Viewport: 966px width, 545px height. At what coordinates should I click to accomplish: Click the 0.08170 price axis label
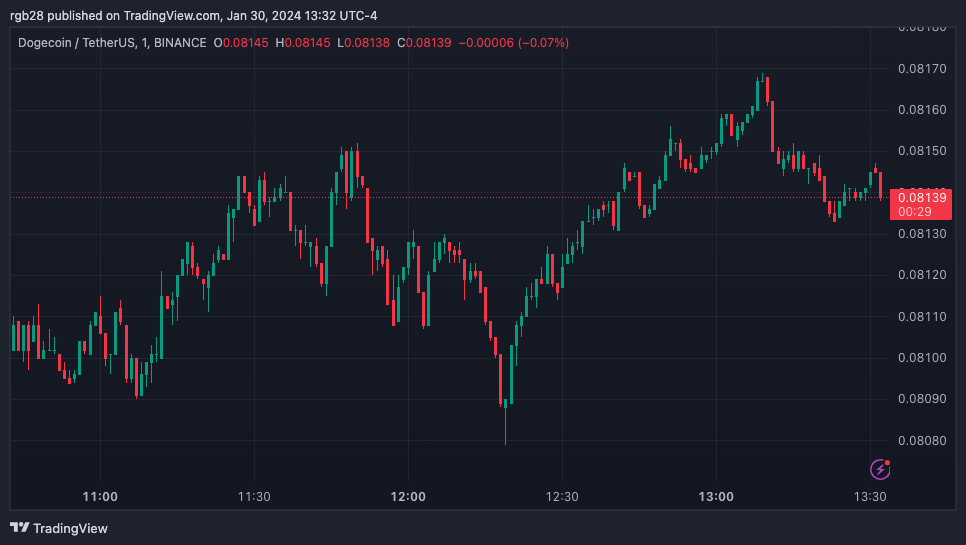pyautogui.click(x=922, y=69)
